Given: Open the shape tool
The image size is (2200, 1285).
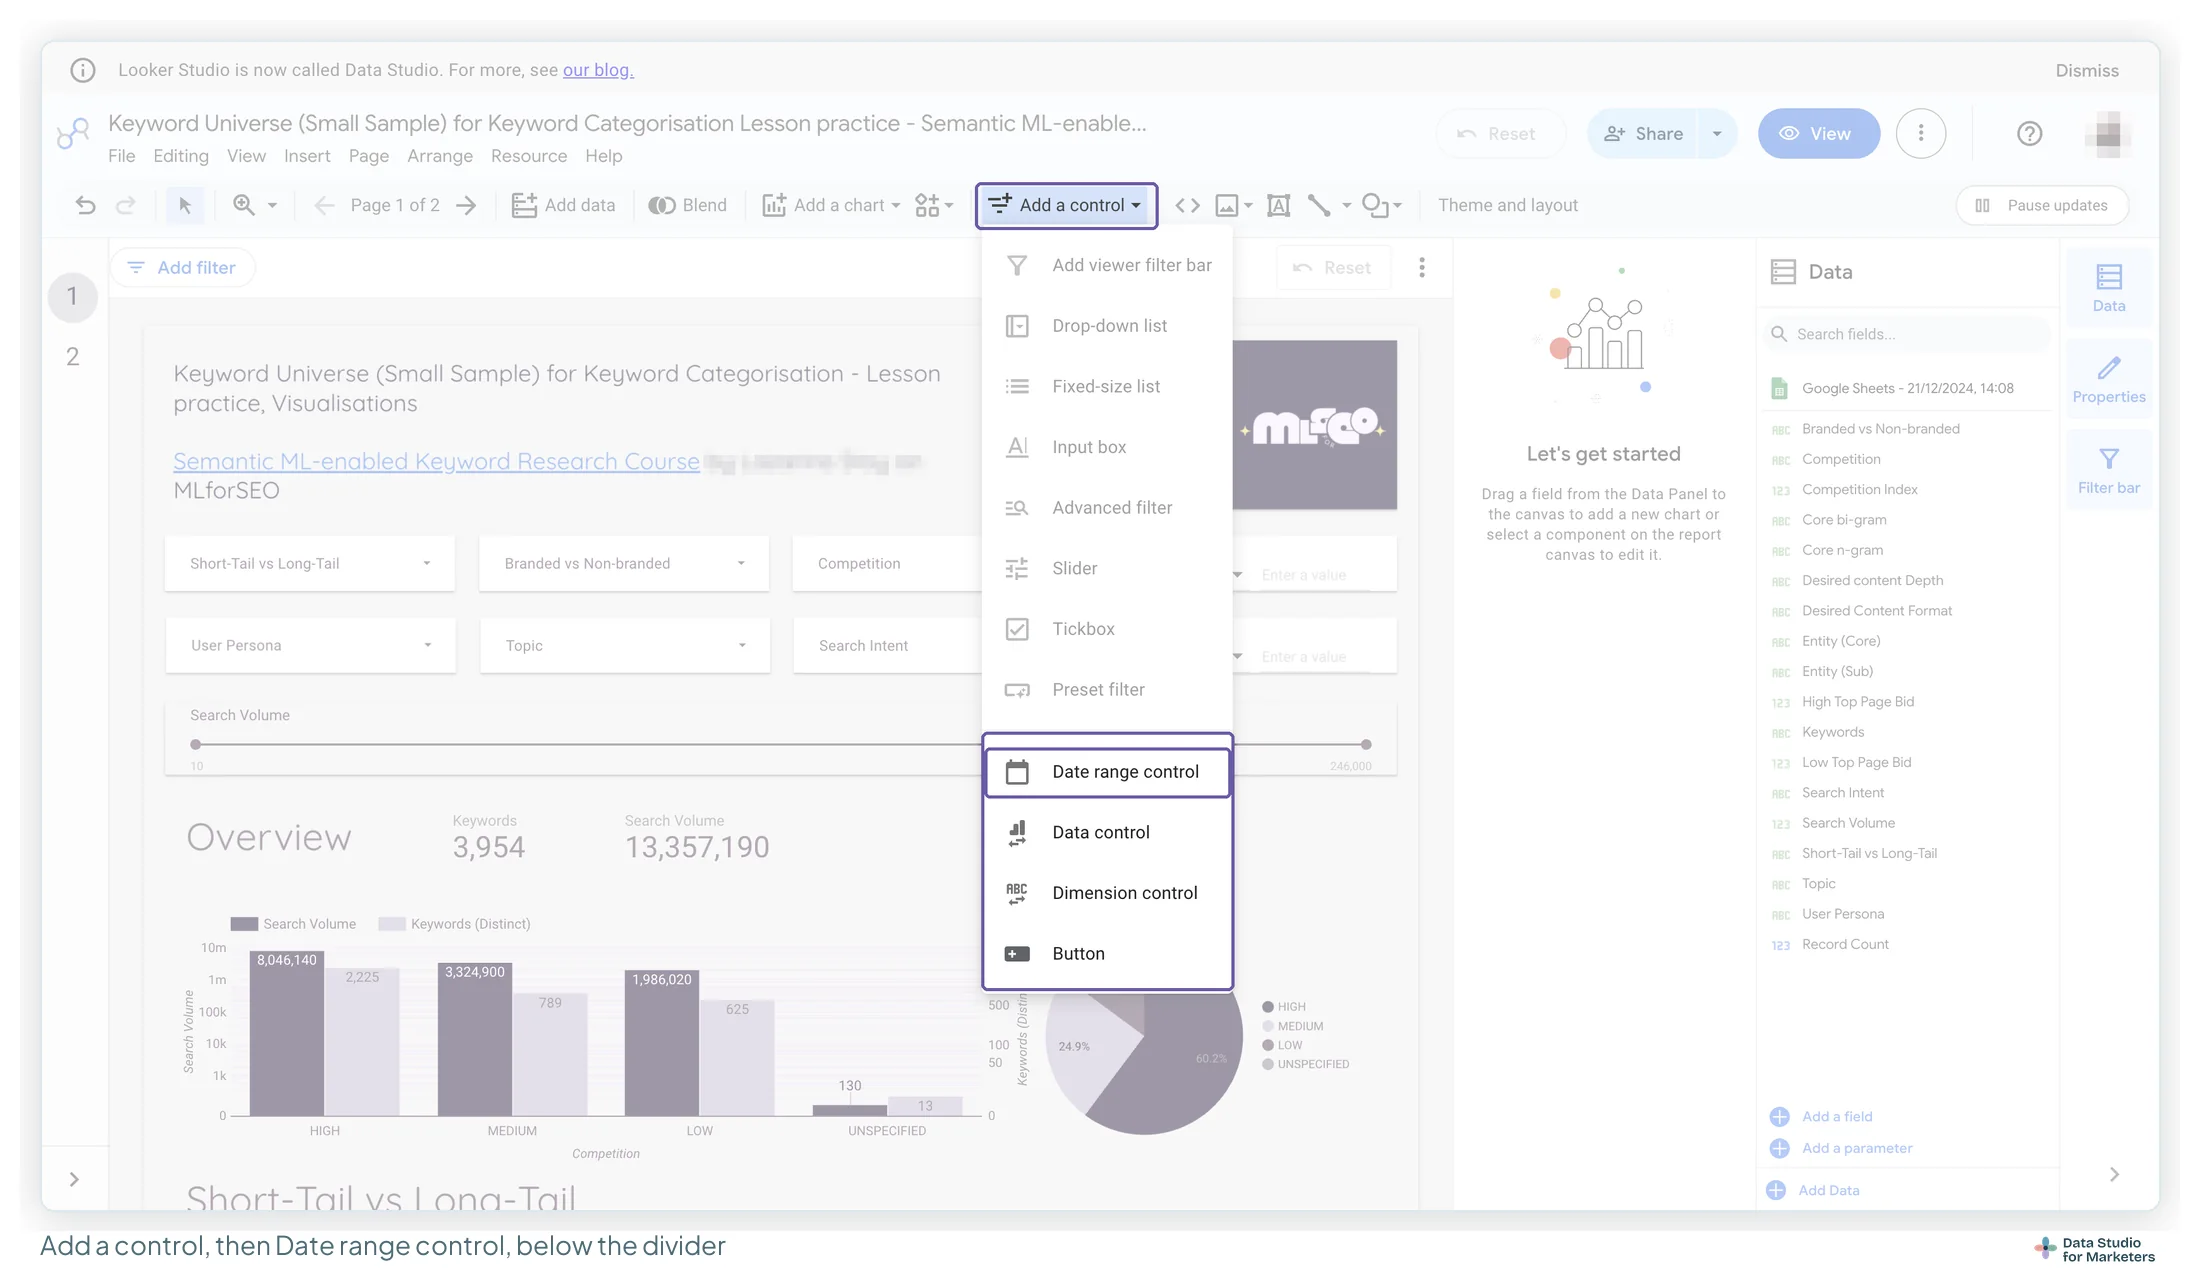Looking at the screenshot, I should pos(1376,205).
